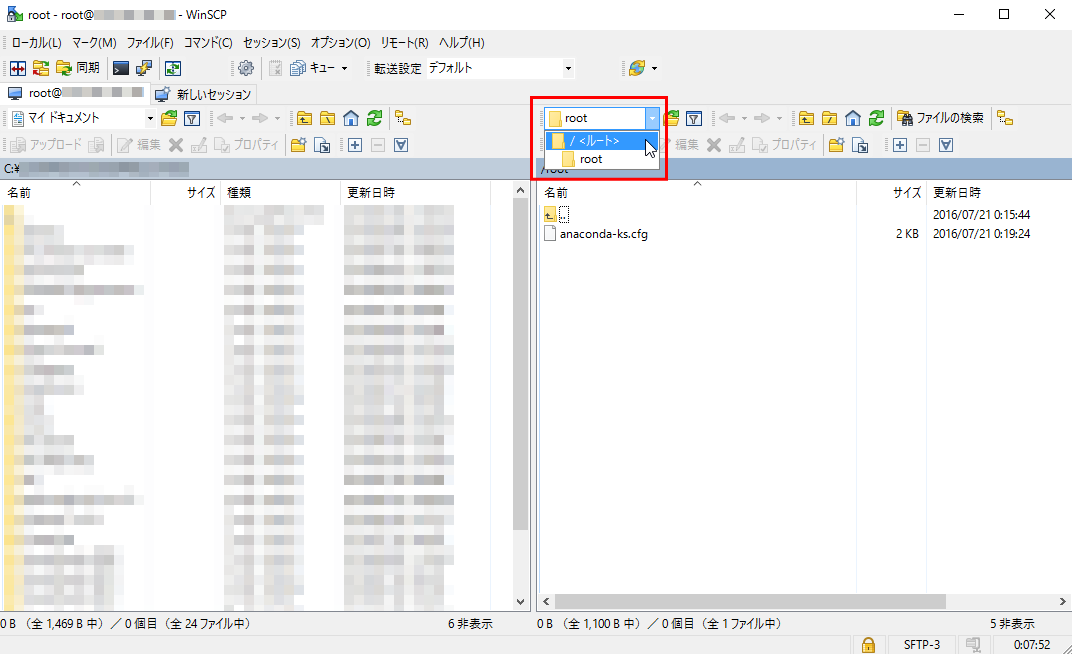The image size is (1072, 654).
Task: Click local Select Files plus icon
Action: pos(355,145)
